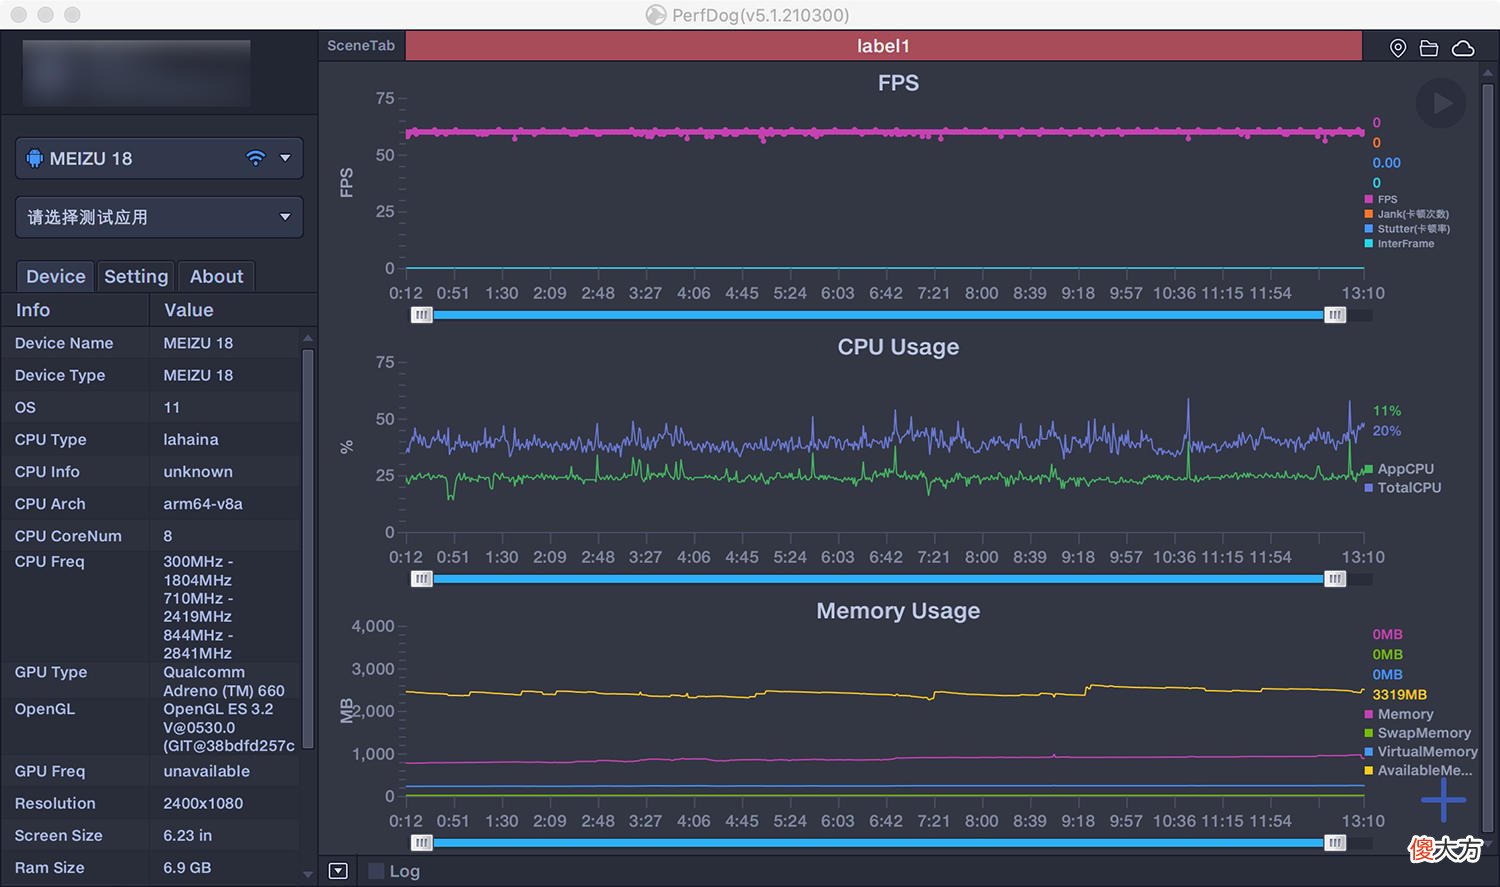Viewport: 1500px width, 887px height.
Task: Click the location pin icon
Action: click(1398, 48)
